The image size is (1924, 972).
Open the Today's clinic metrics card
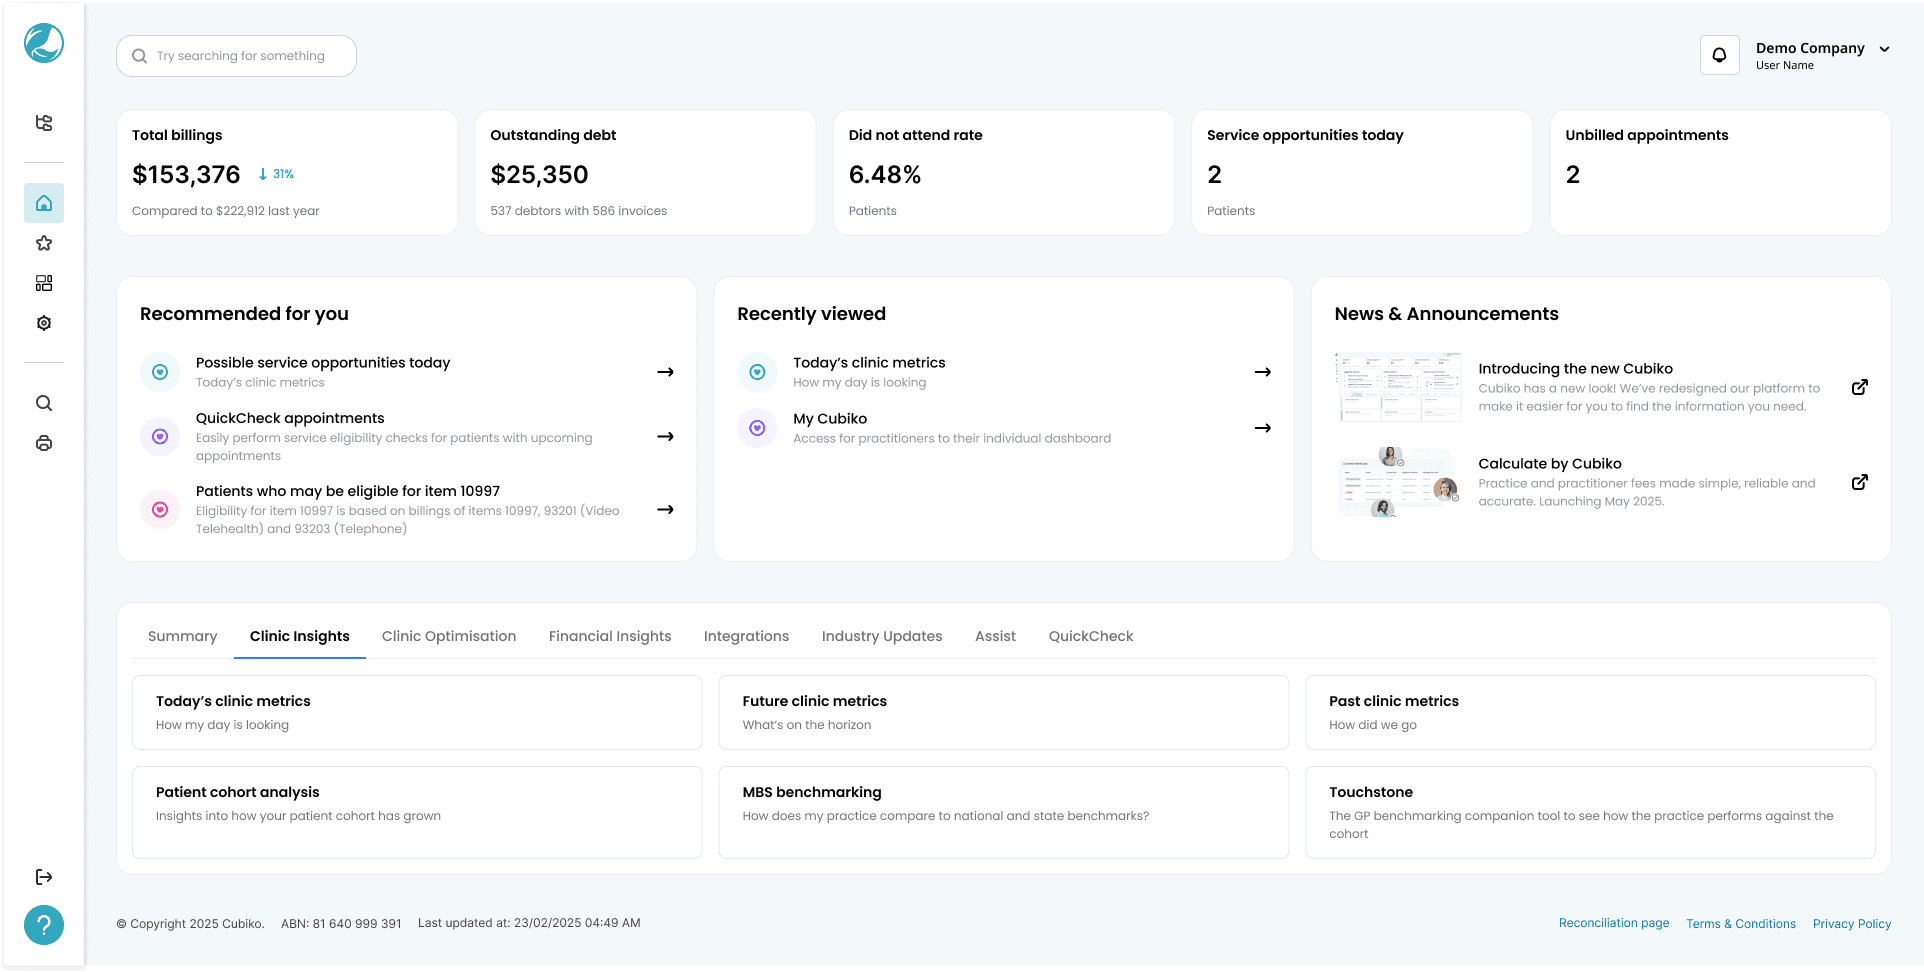(x=417, y=713)
